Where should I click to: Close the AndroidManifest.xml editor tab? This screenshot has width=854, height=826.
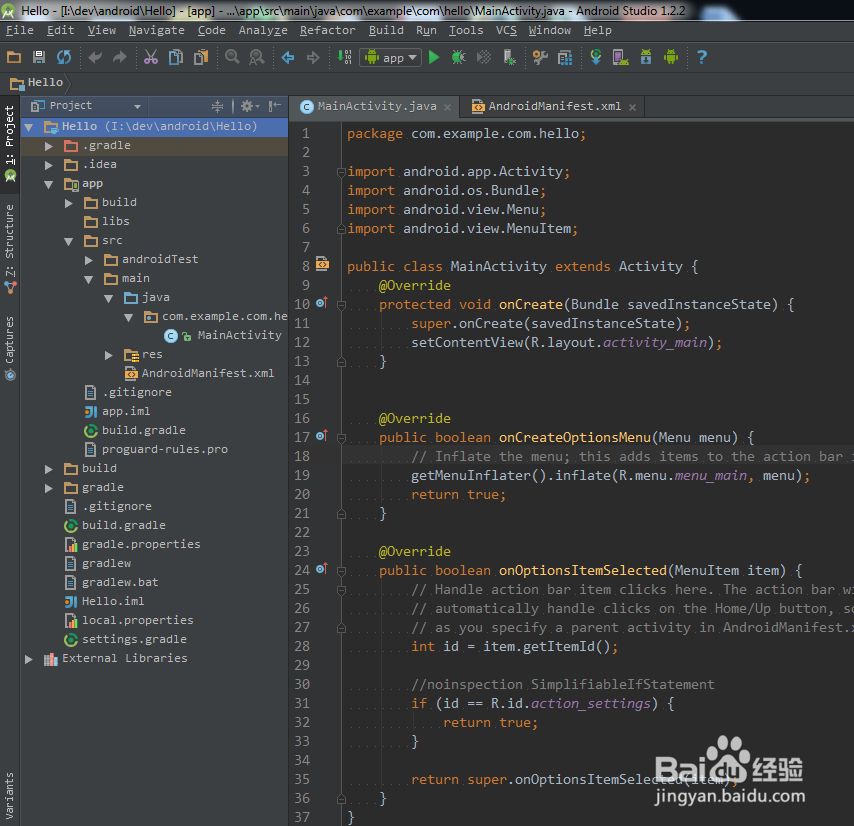click(x=632, y=107)
